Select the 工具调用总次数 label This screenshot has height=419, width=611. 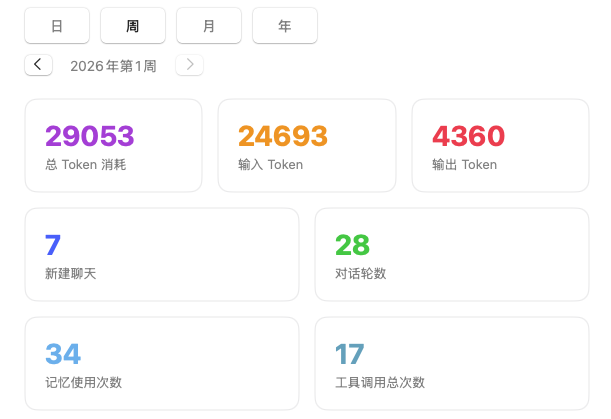[380, 382]
